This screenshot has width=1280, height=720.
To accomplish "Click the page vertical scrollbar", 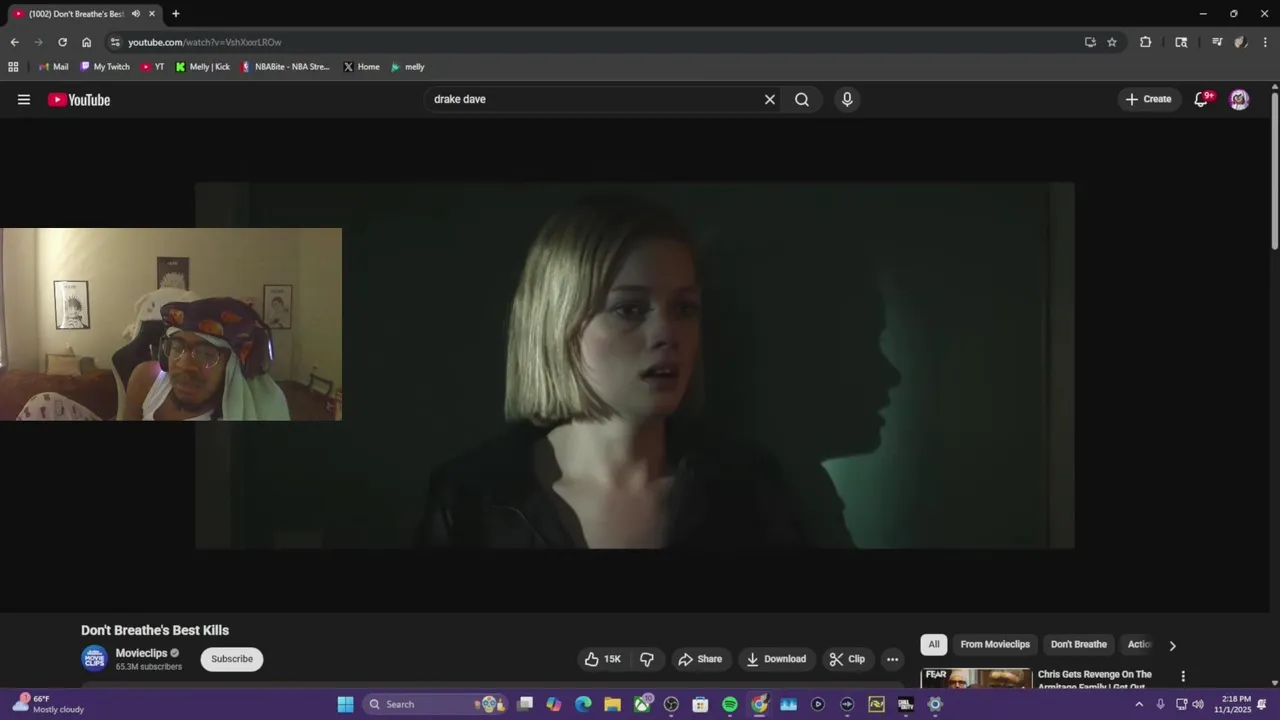I will pos(1275,170).
